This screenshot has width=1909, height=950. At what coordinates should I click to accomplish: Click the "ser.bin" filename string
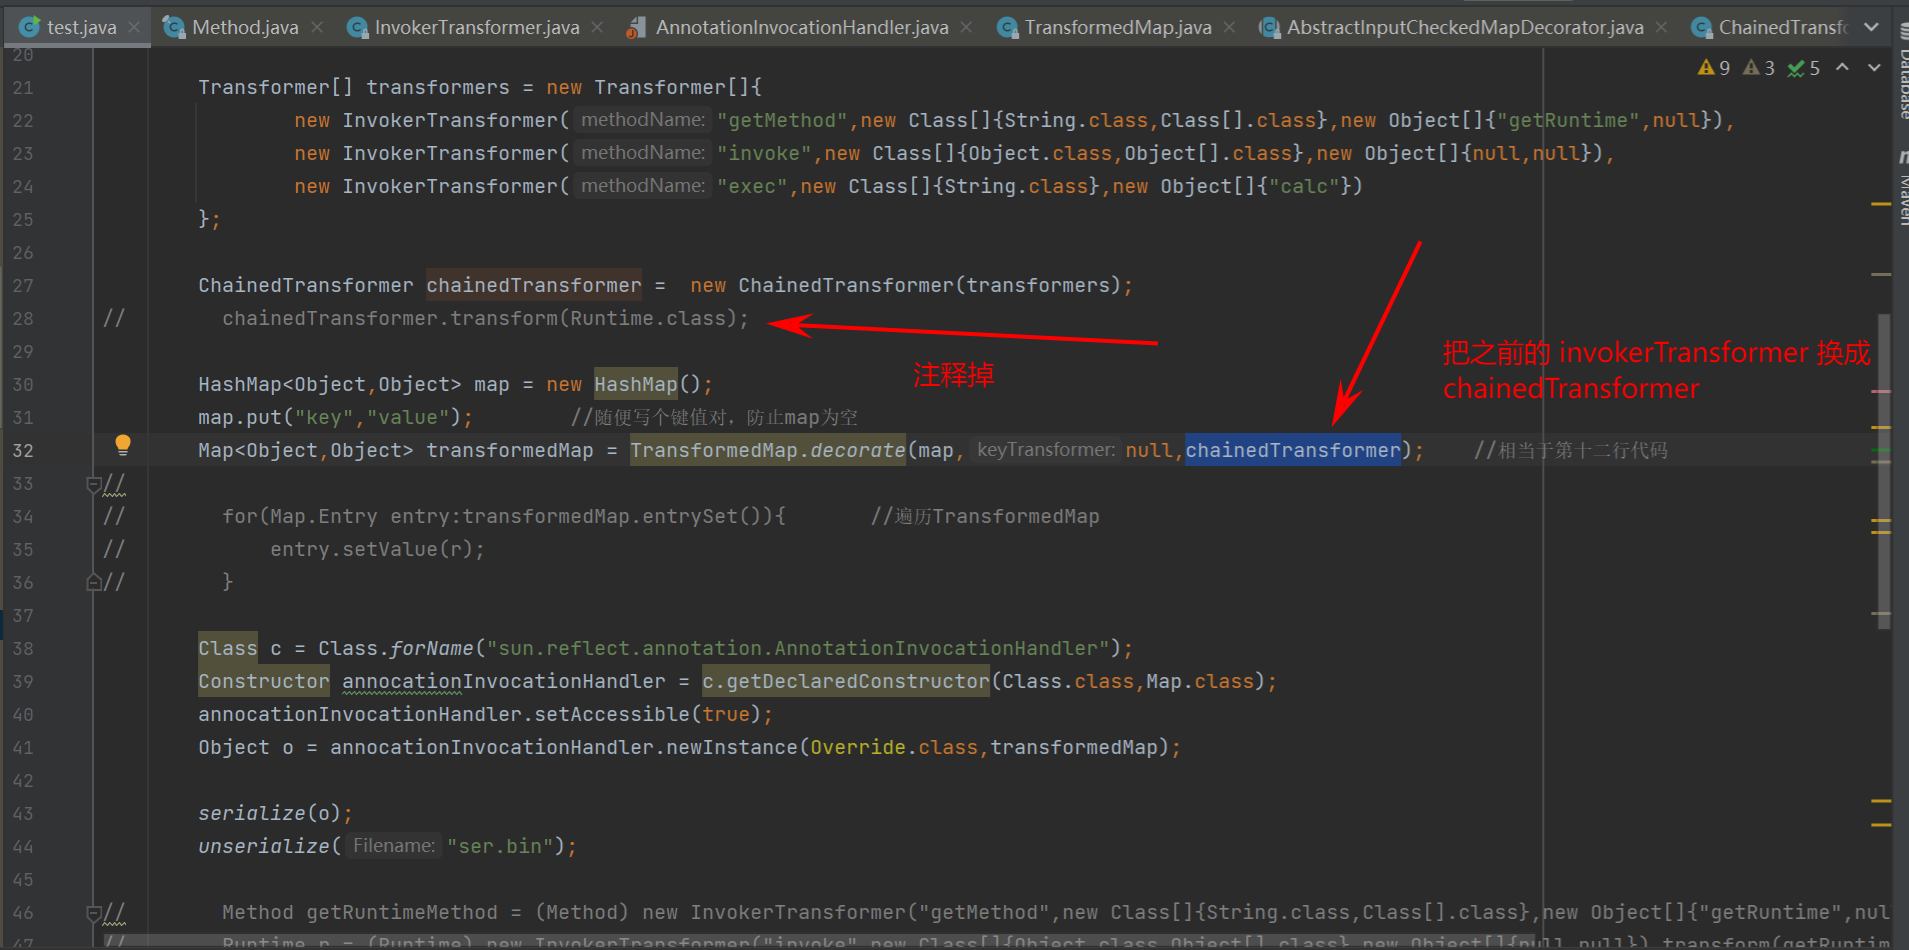click(x=500, y=847)
